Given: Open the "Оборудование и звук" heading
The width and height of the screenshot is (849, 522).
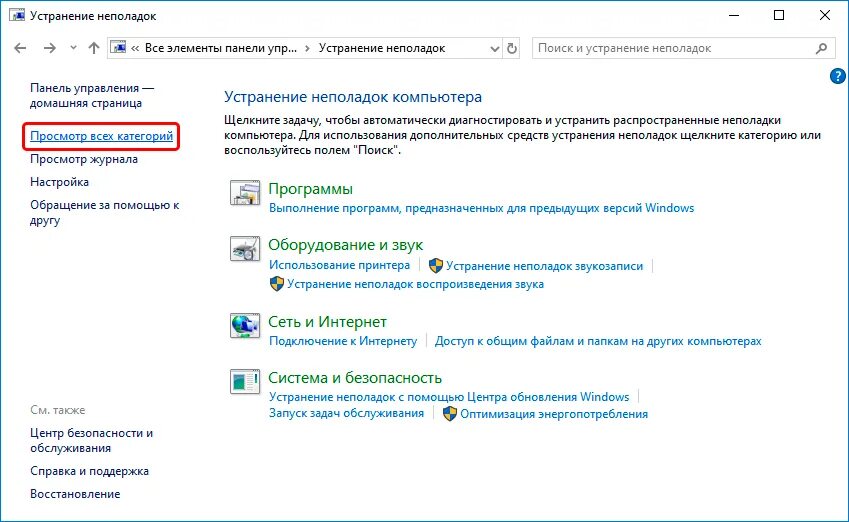Looking at the screenshot, I should point(345,245).
